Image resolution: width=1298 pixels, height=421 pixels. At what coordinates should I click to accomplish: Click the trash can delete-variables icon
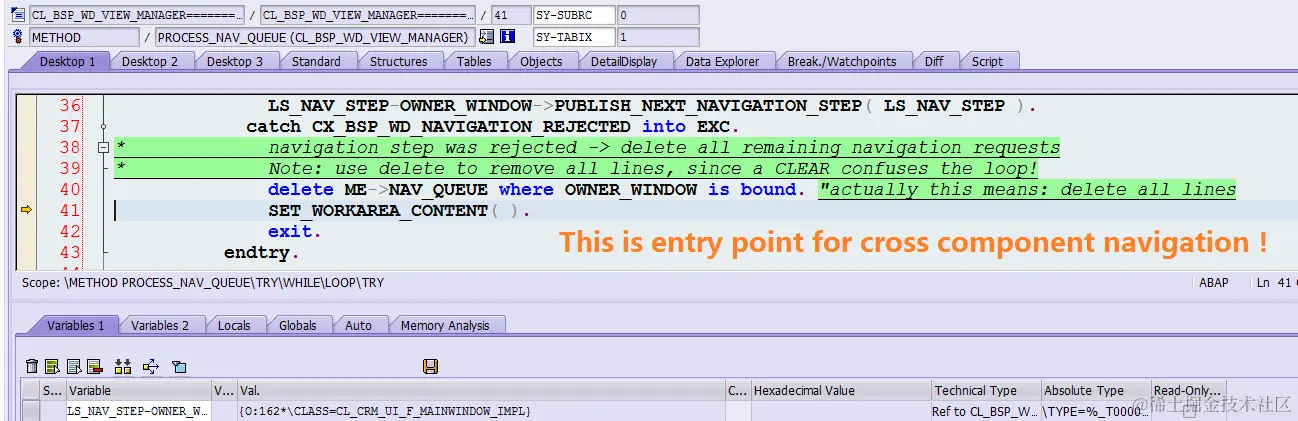tap(32, 366)
